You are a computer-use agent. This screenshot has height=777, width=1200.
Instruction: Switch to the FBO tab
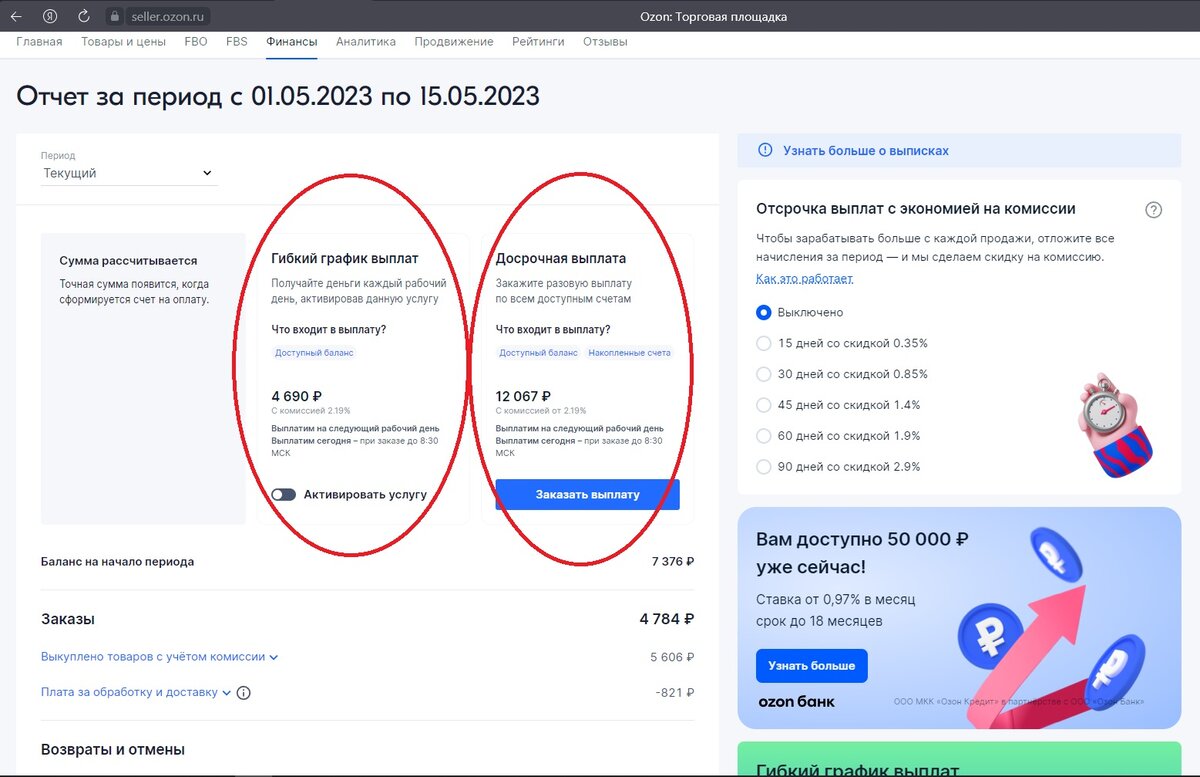click(x=196, y=42)
